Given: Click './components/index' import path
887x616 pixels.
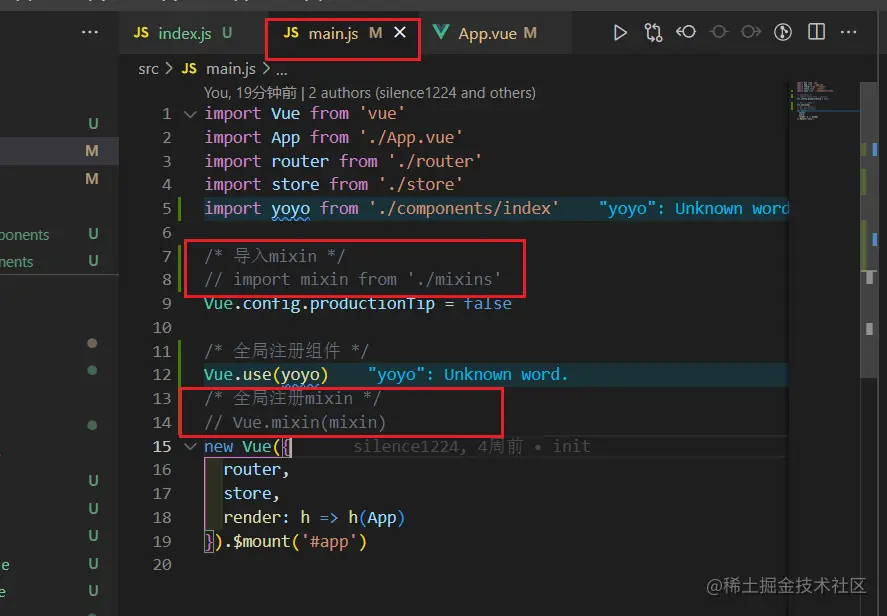Looking at the screenshot, I should click(x=464, y=209).
